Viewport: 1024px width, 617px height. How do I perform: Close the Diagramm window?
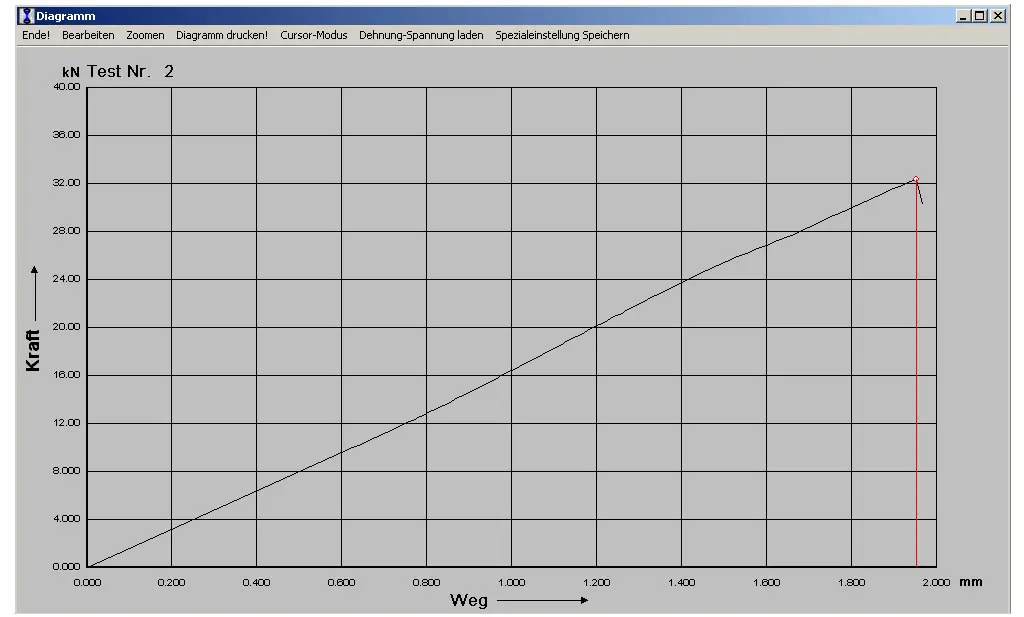pyautogui.click(x=997, y=16)
